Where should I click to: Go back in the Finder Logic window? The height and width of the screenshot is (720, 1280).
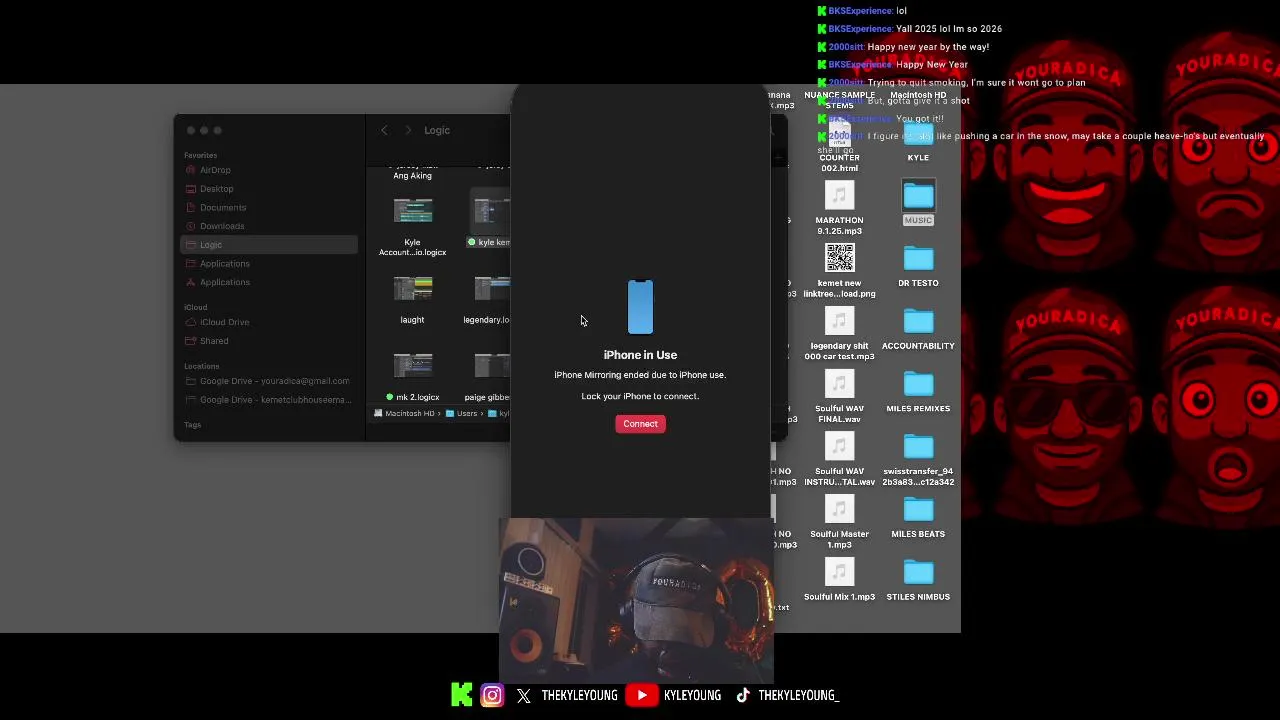(x=384, y=130)
